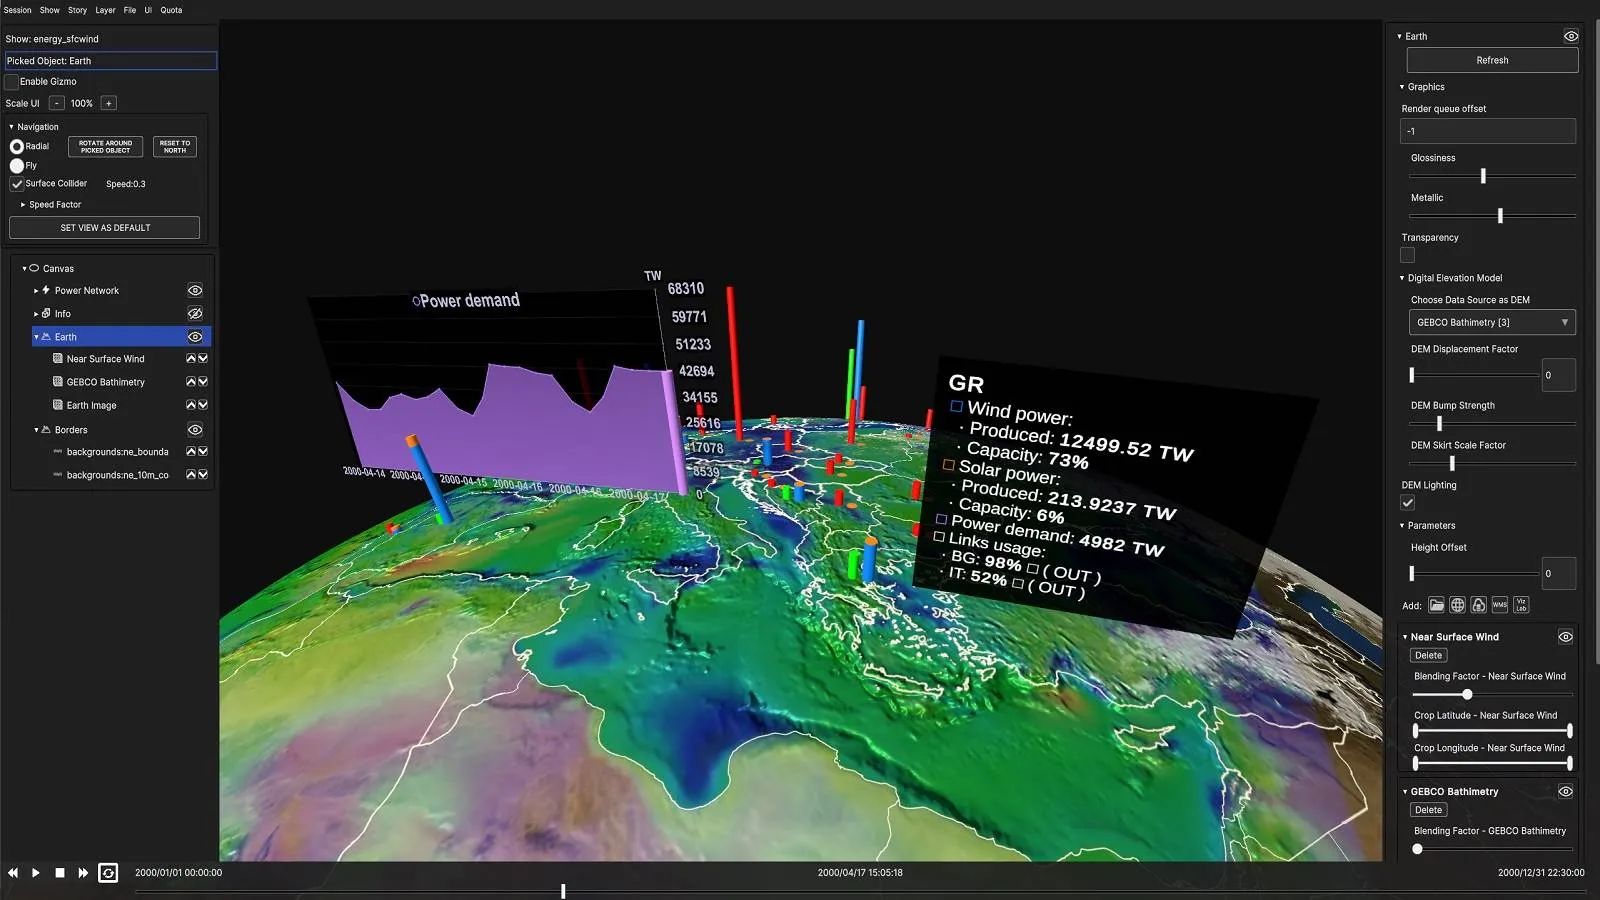Click the Viz Lab add icon
Image resolution: width=1600 pixels, height=900 pixels.
point(1521,605)
